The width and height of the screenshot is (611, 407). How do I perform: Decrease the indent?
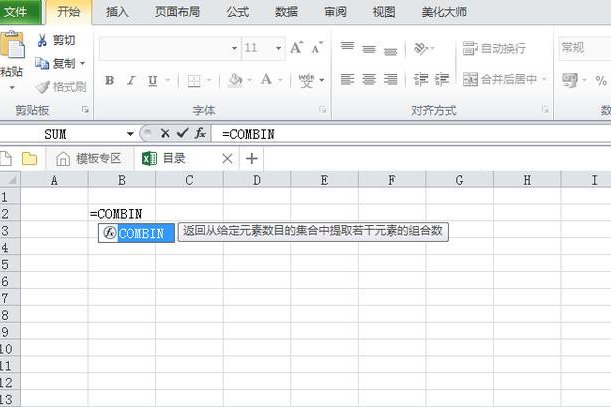pyautogui.click(x=421, y=80)
